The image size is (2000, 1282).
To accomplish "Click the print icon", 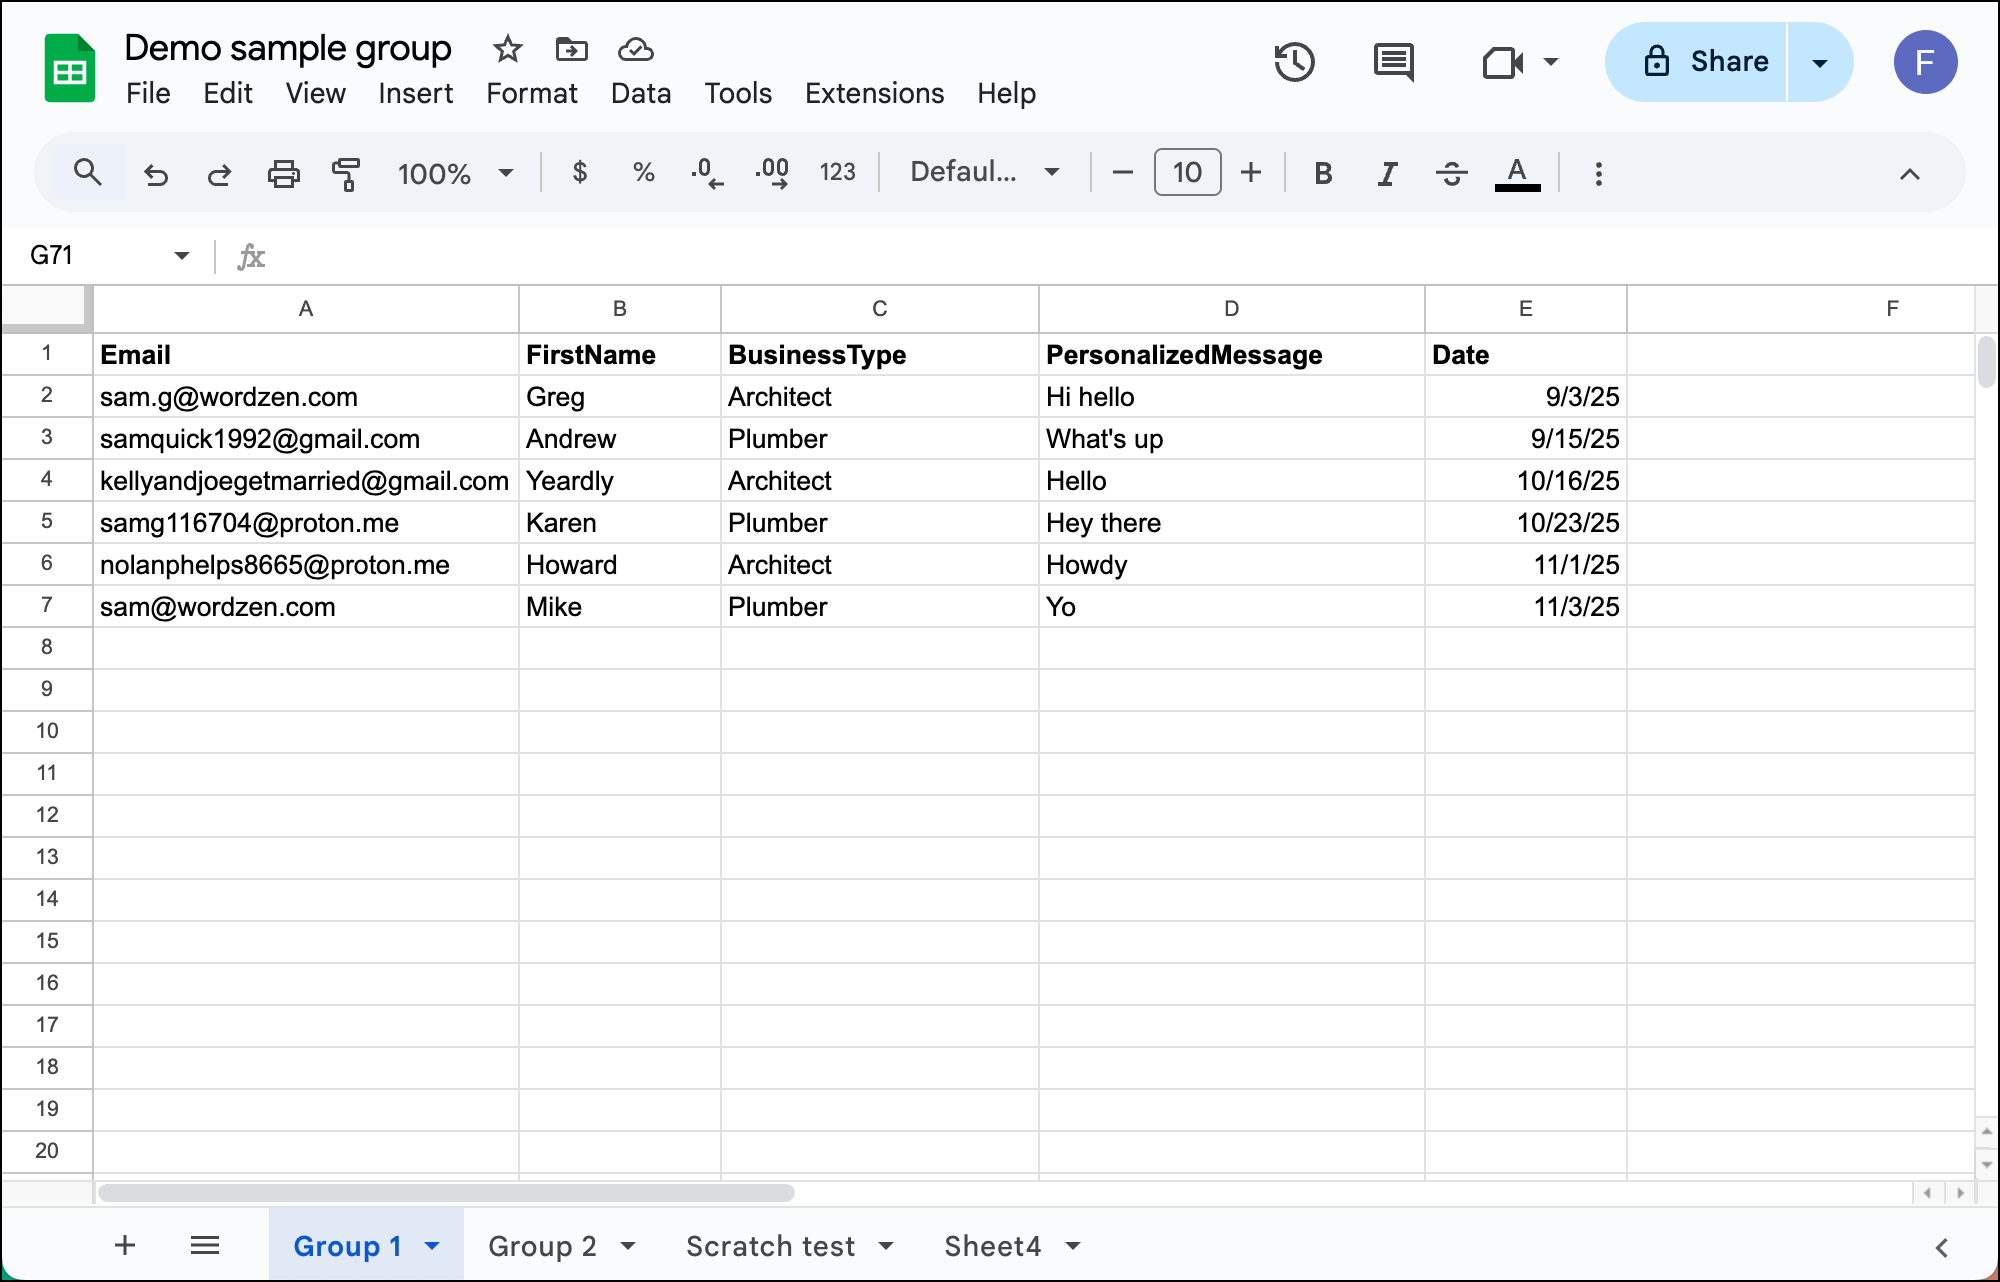I will 283,172.
